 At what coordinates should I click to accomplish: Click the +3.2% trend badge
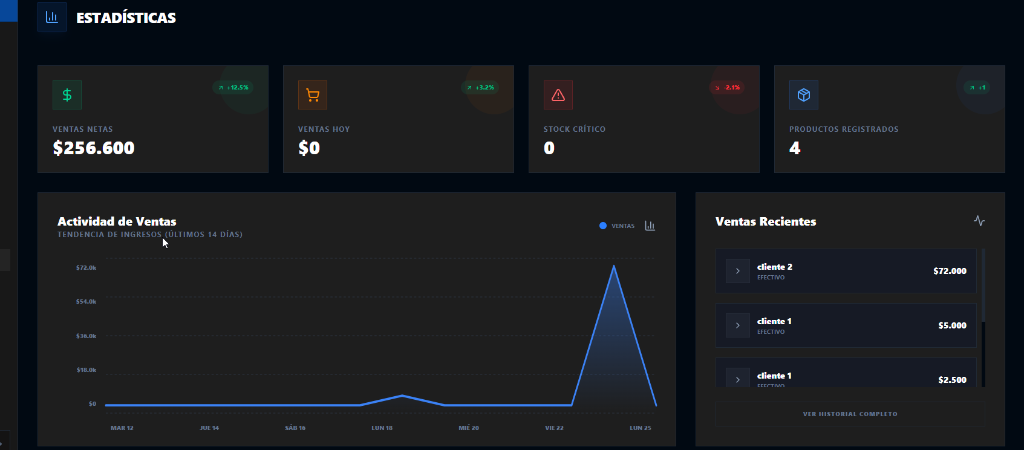[480, 87]
